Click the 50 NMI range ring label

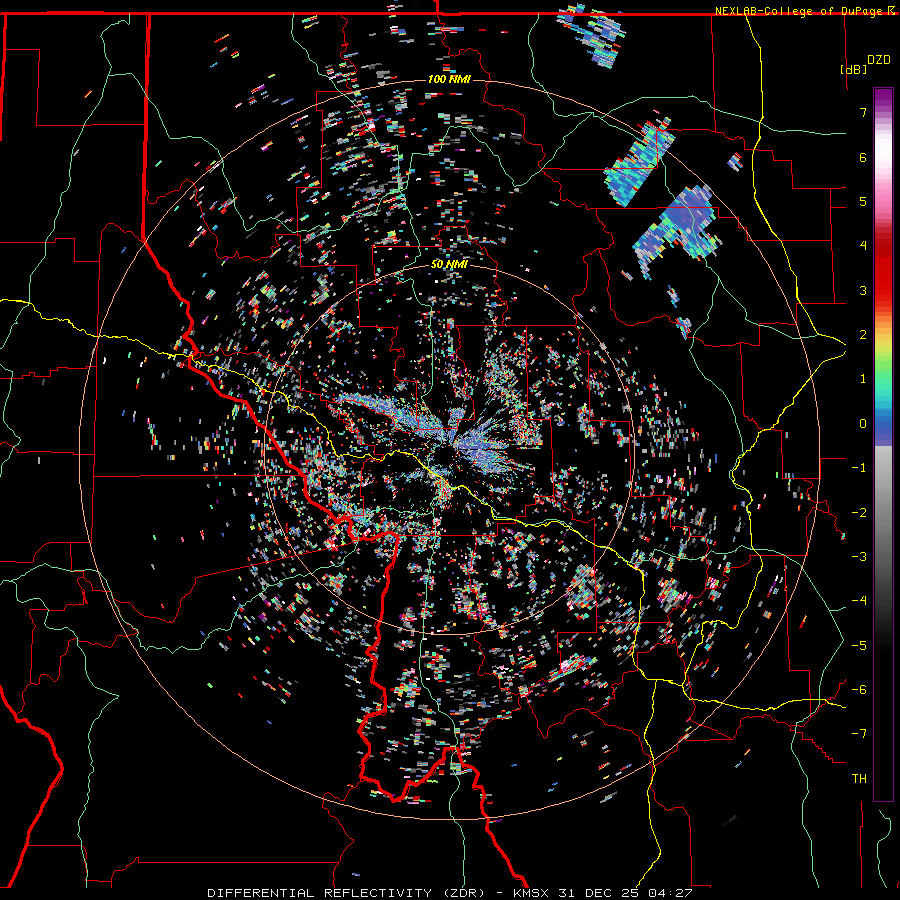click(x=449, y=265)
